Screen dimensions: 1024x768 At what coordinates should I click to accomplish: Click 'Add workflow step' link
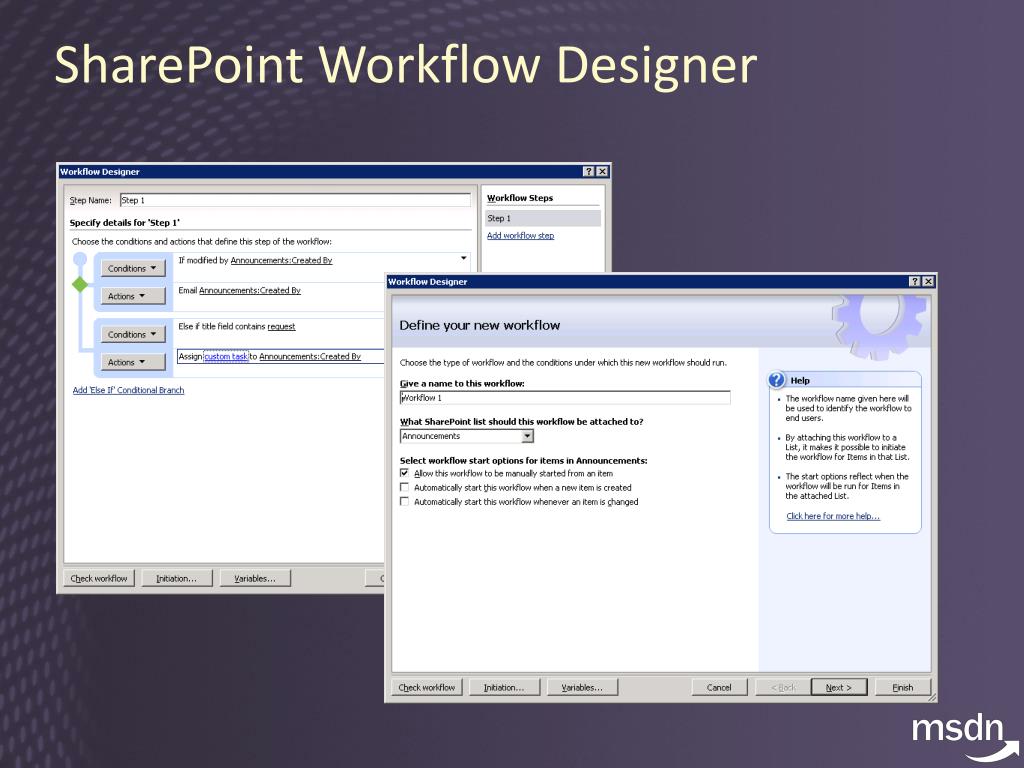[520, 236]
